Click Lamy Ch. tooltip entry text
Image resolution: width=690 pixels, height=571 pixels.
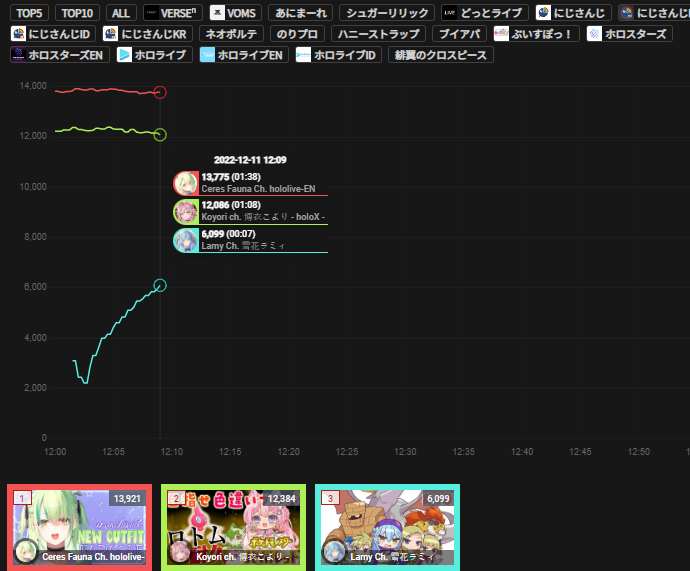243,245
